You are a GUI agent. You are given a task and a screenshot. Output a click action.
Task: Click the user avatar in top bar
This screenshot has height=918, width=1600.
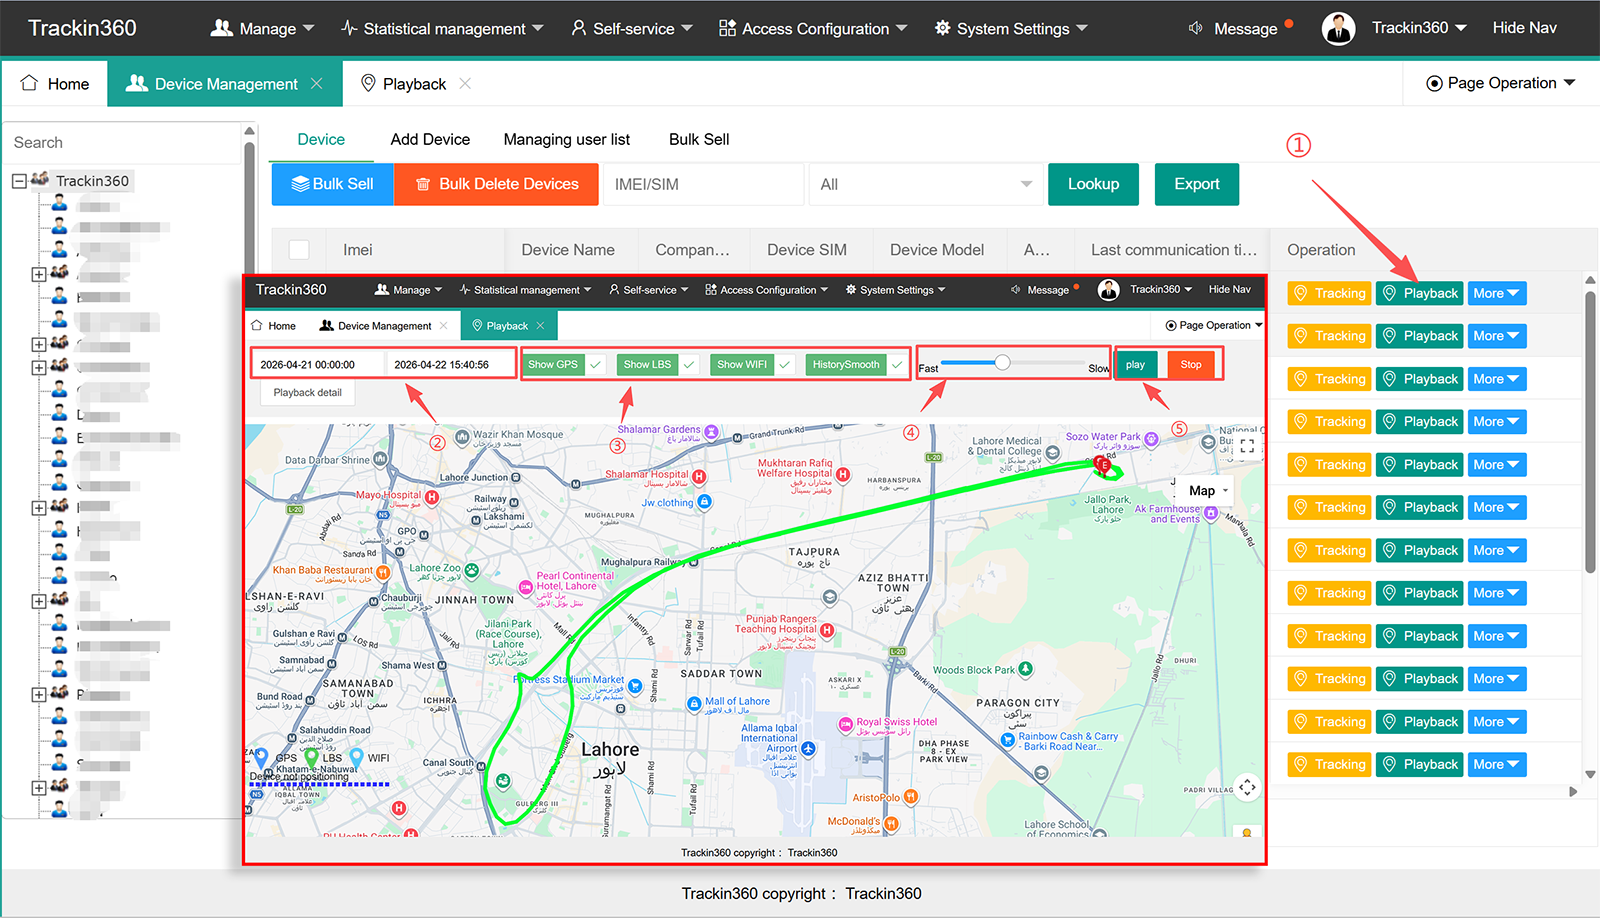(x=1338, y=28)
